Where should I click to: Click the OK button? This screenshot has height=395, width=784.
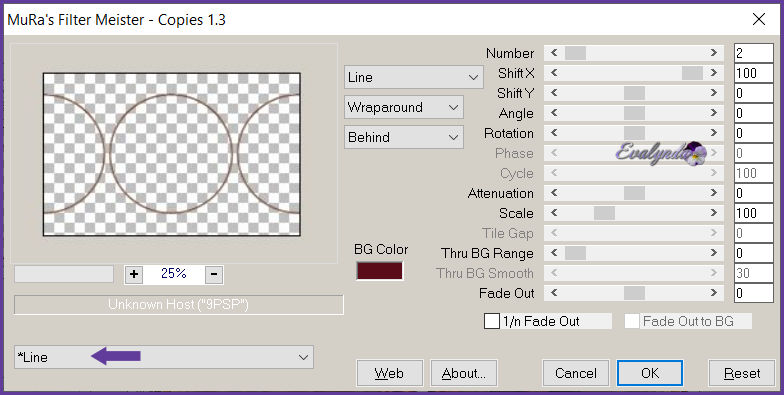point(650,373)
